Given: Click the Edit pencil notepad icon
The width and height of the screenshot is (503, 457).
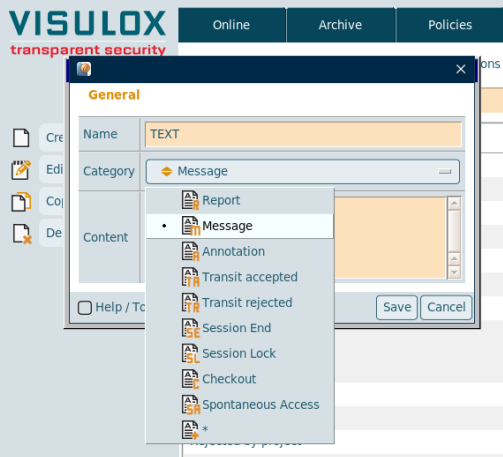Looking at the screenshot, I should click(21, 170).
